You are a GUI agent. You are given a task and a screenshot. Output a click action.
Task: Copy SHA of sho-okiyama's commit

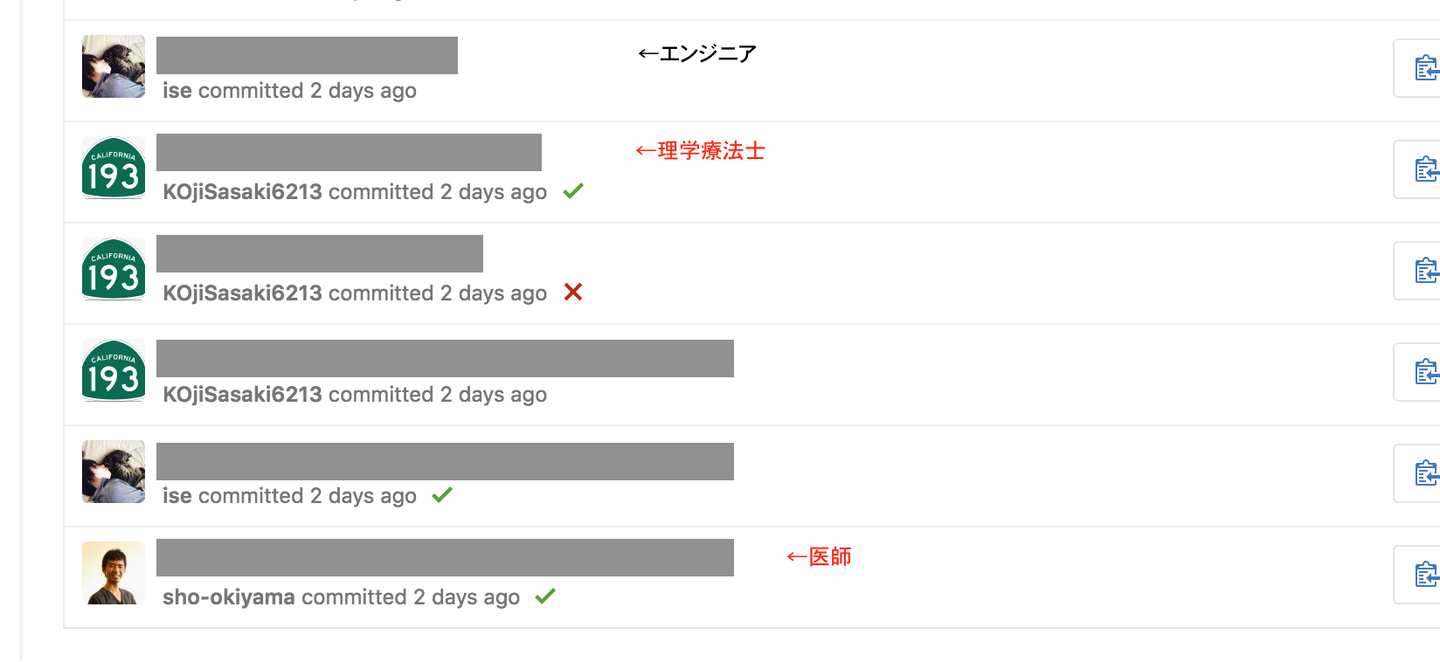(1424, 575)
